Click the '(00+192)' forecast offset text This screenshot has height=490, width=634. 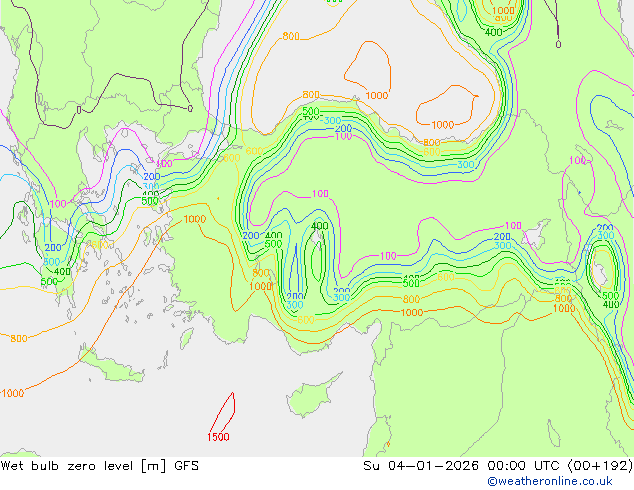tap(600, 466)
